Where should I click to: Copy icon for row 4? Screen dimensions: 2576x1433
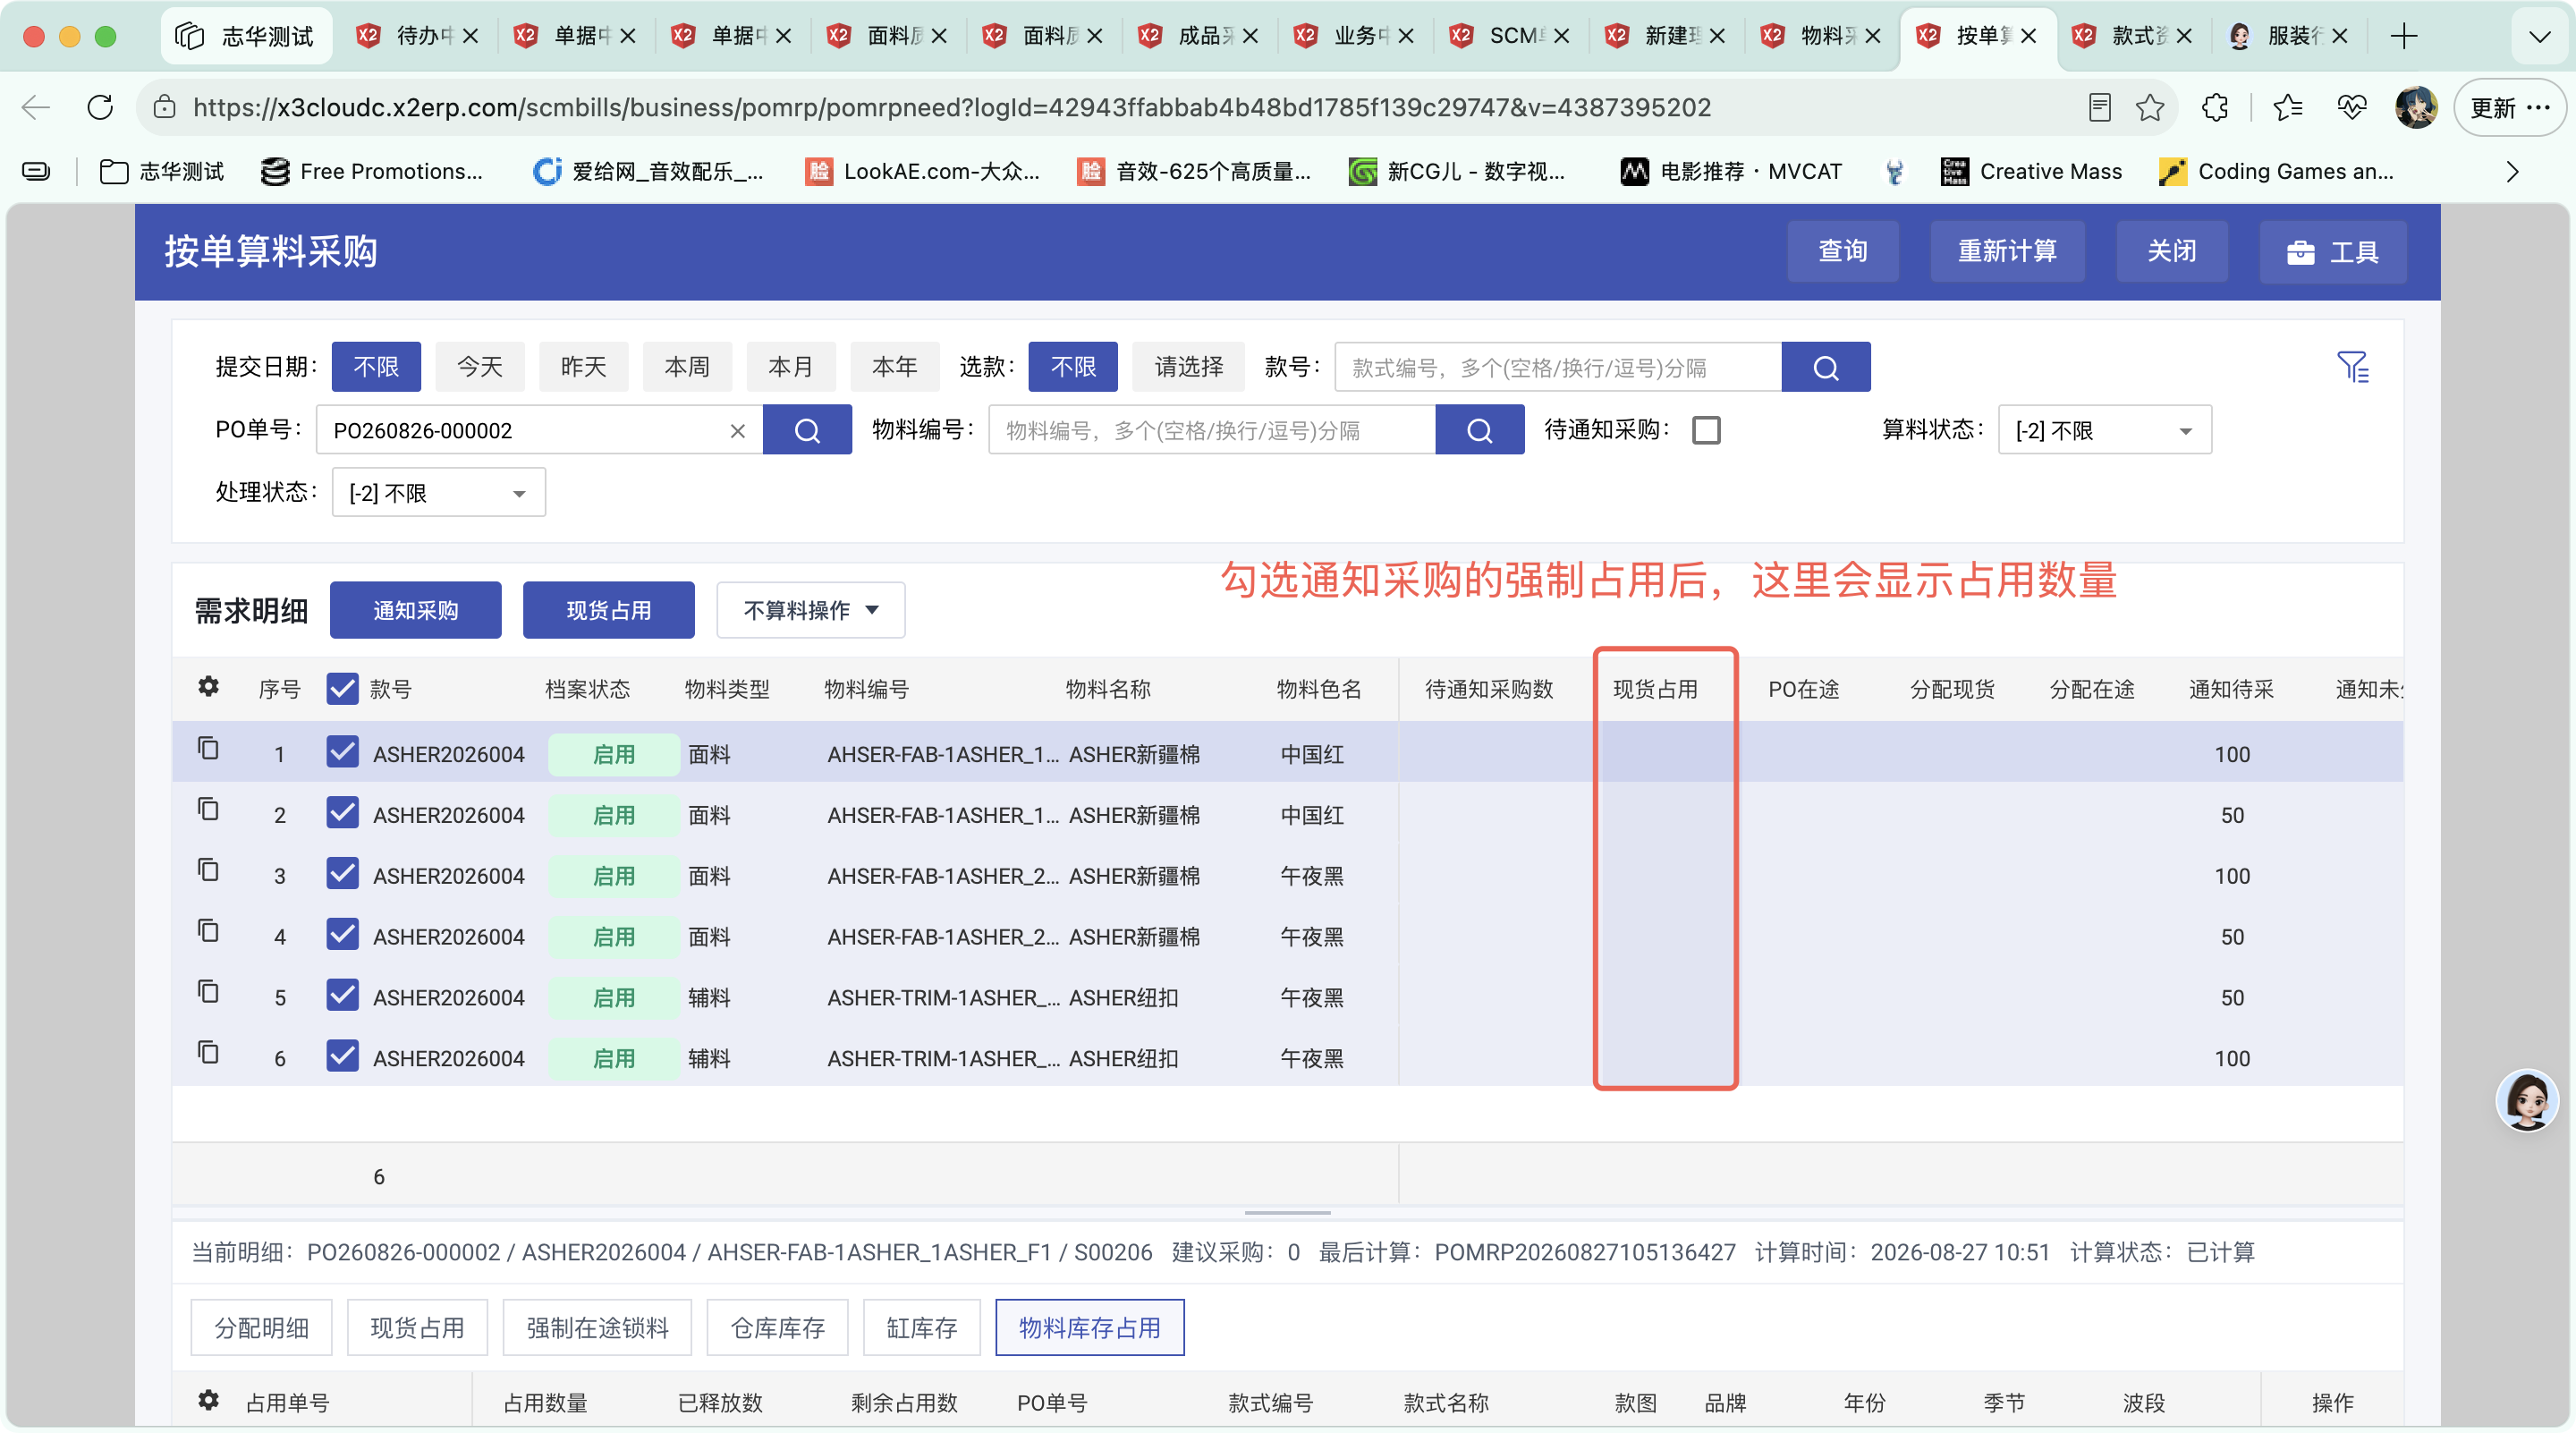pos(208,932)
